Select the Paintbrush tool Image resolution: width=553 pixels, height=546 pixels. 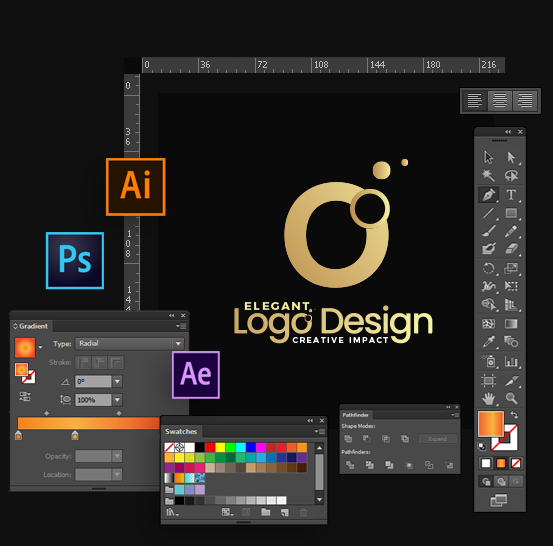coord(488,231)
